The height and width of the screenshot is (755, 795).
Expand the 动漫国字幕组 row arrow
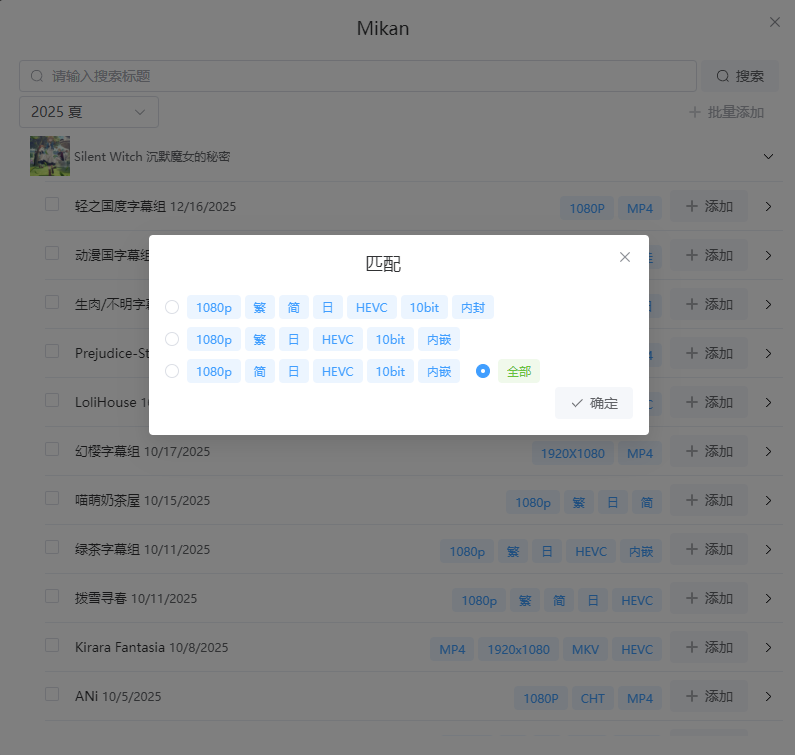(768, 255)
